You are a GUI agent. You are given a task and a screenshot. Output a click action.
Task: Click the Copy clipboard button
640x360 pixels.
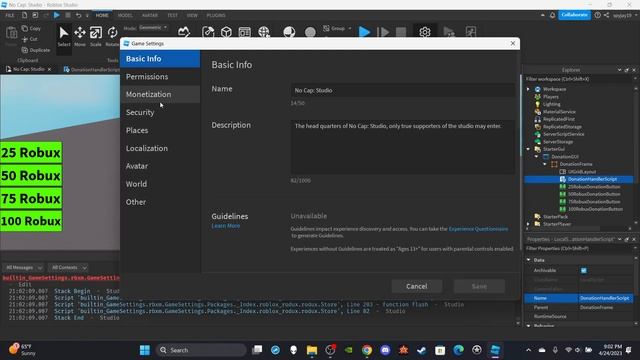(31, 29)
